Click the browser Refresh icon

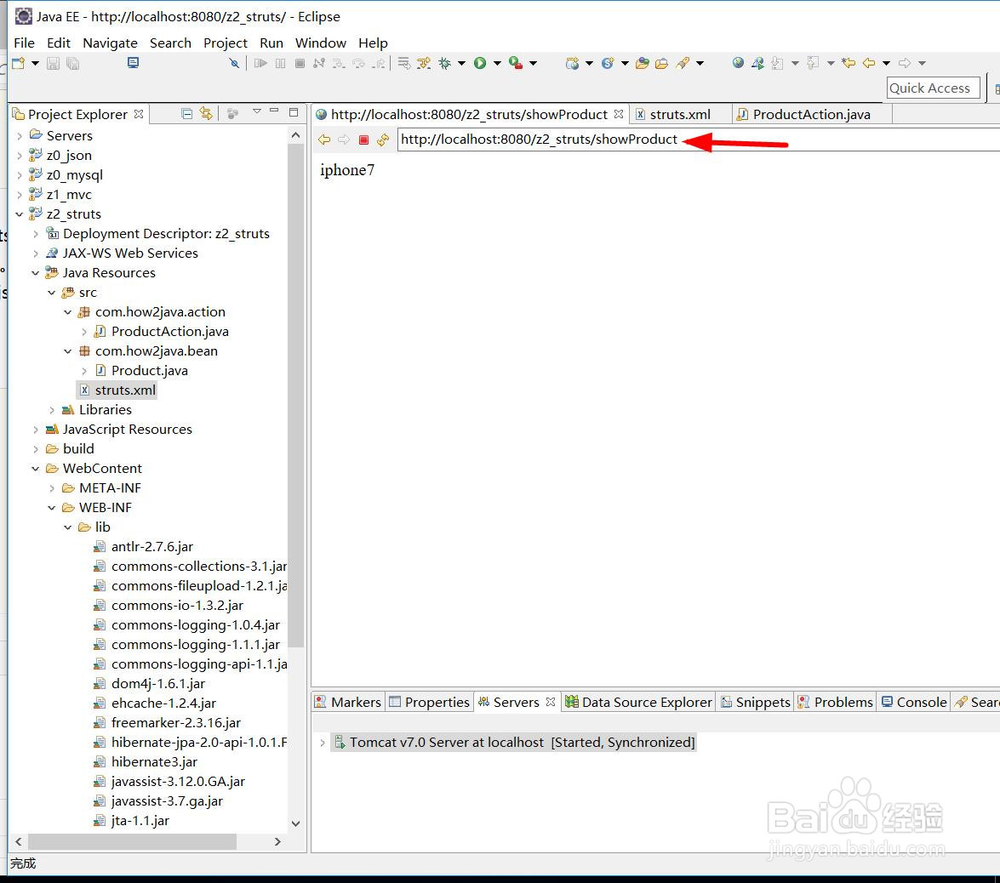383,140
